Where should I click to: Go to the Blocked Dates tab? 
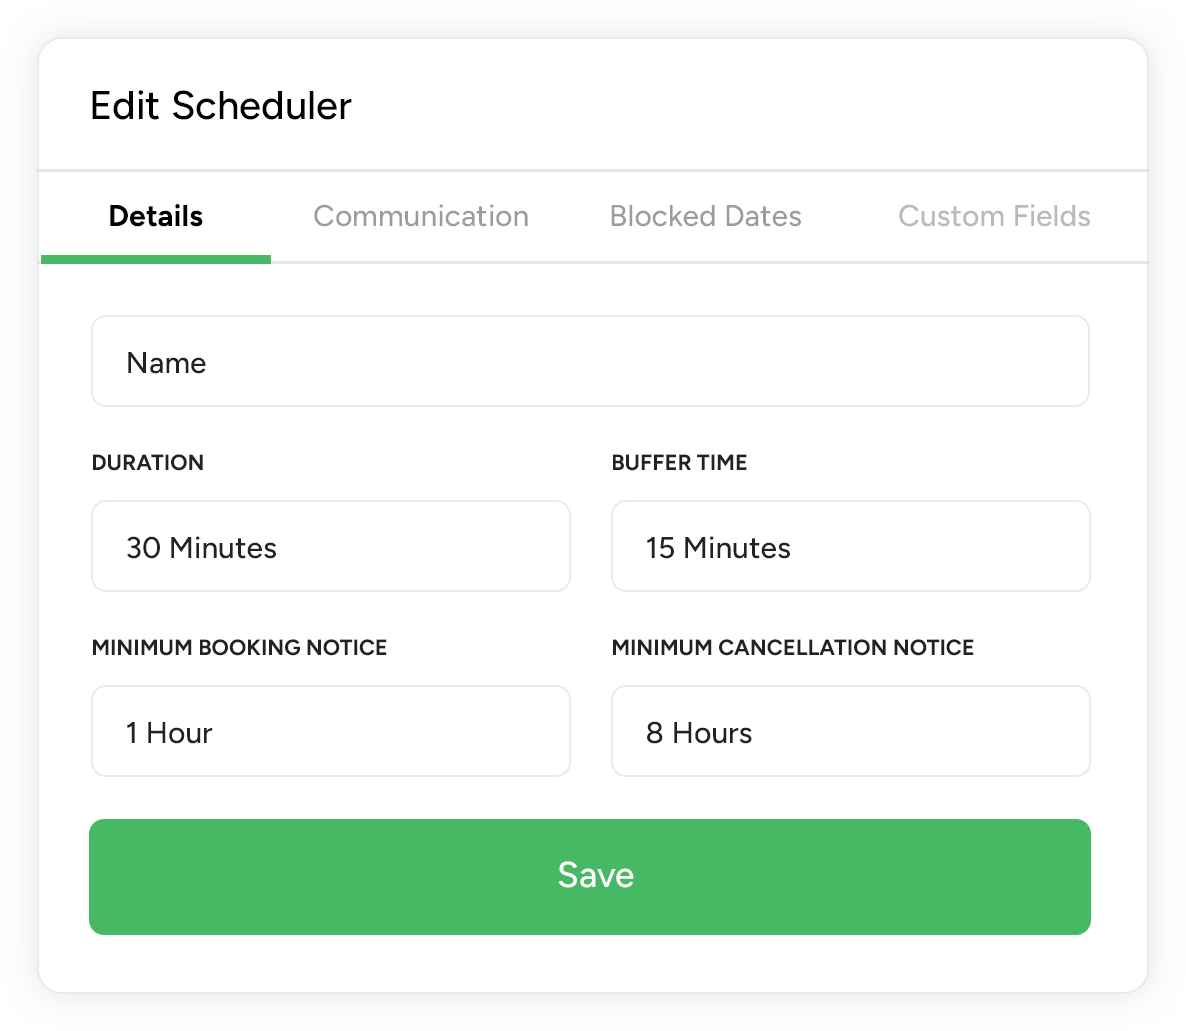coord(705,217)
